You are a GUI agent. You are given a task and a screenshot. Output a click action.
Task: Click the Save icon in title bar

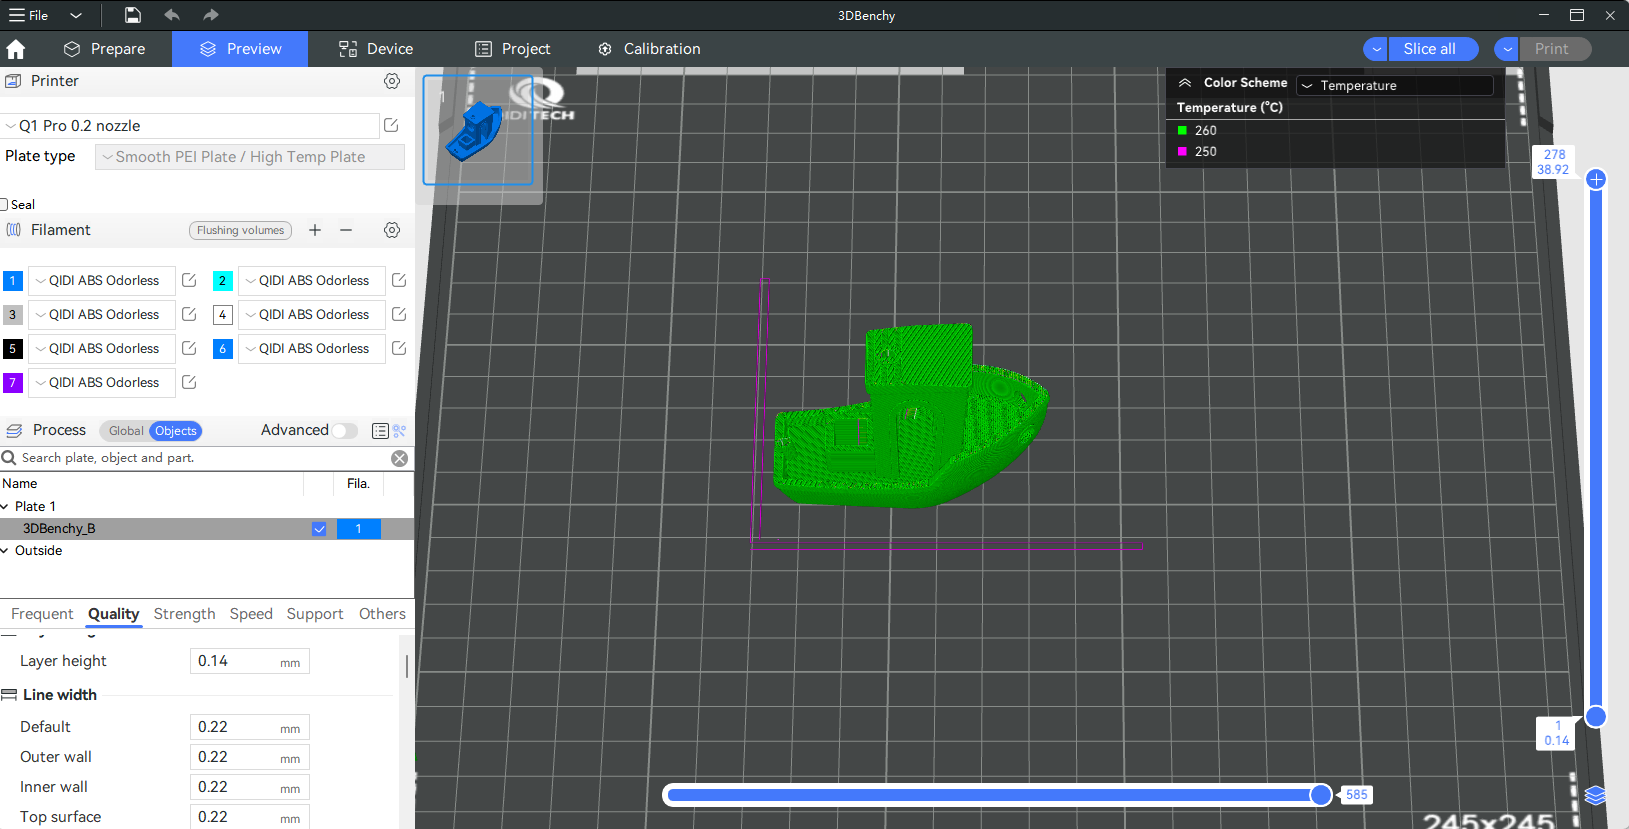[133, 15]
